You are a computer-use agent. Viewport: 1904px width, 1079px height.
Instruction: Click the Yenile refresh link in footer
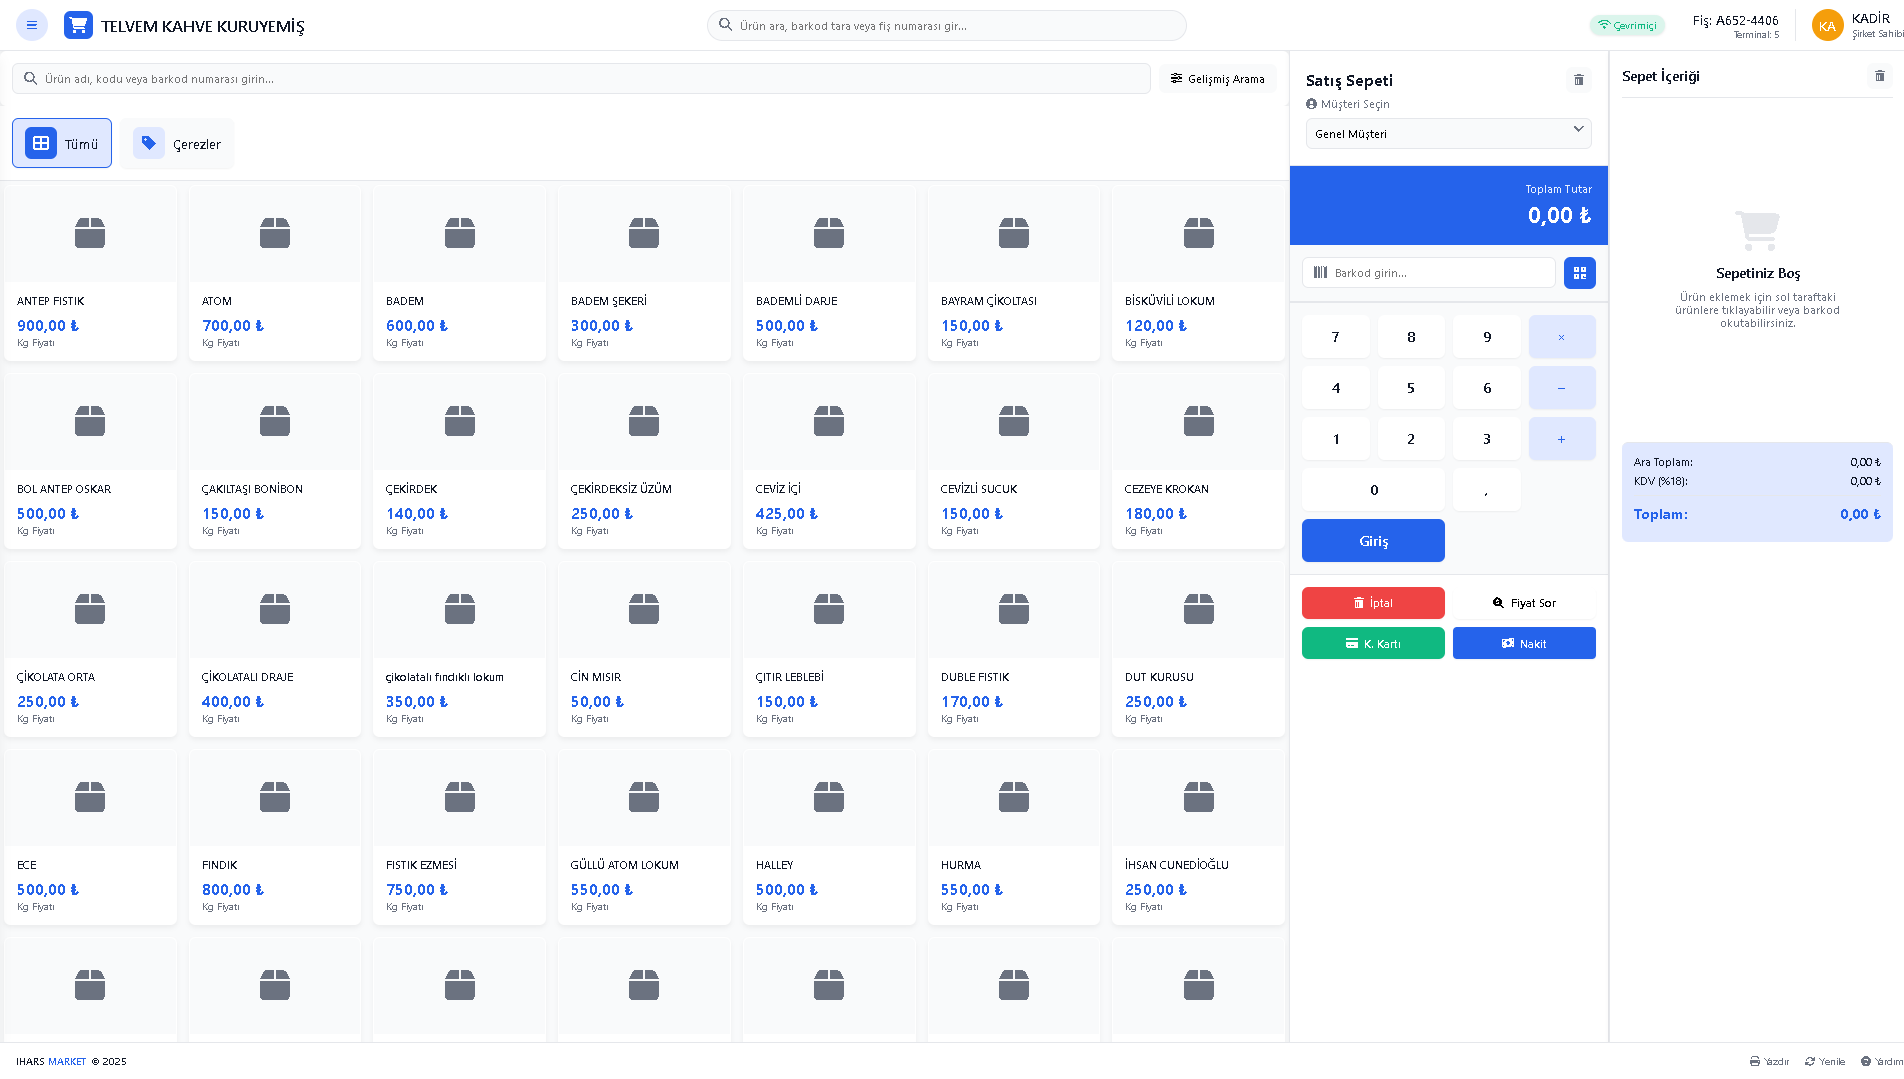(x=1825, y=1062)
